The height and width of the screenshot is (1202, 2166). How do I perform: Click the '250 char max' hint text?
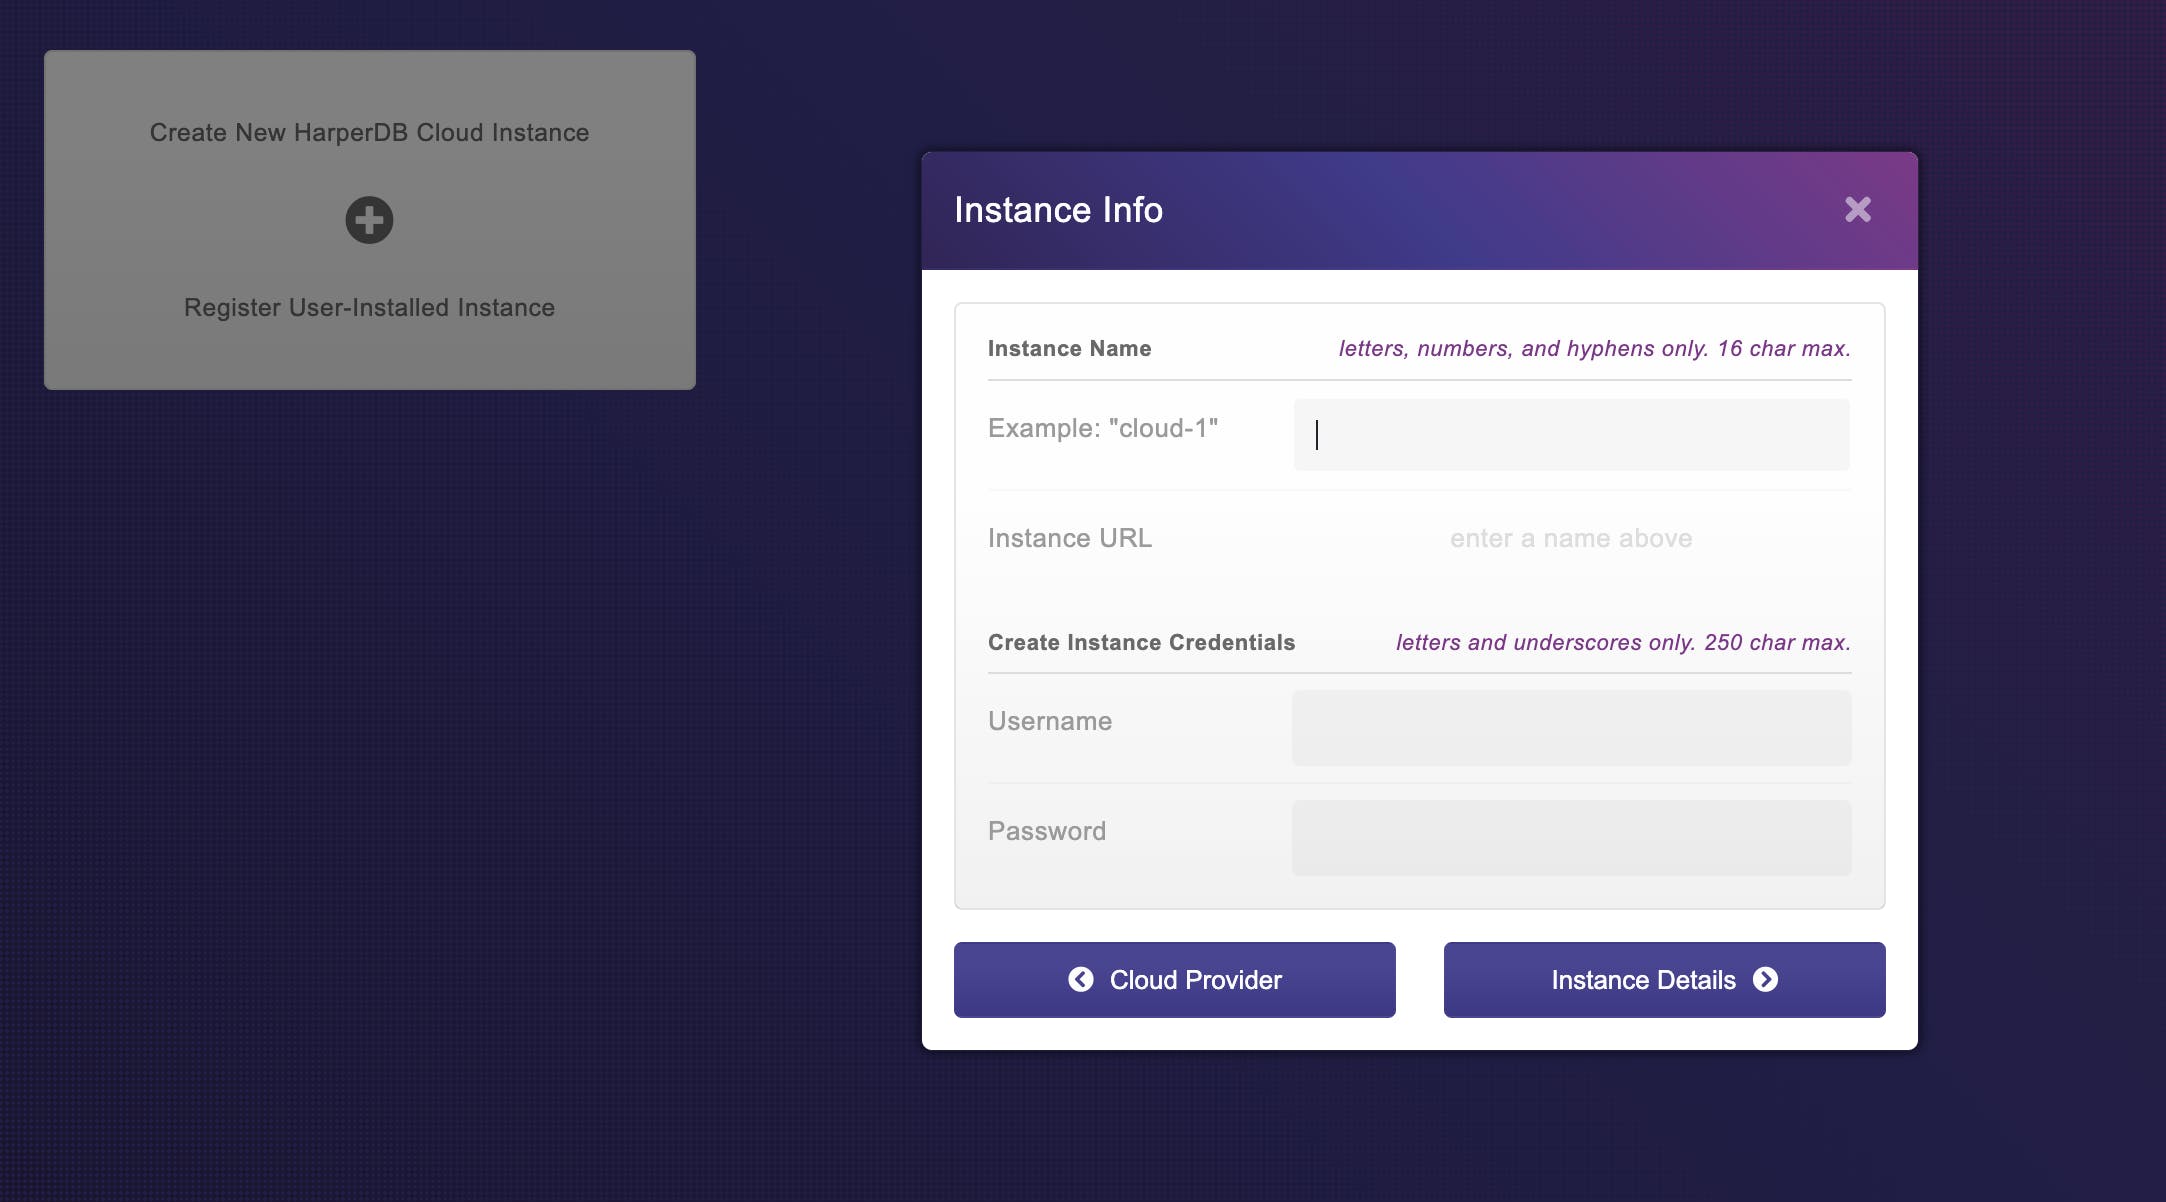tap(1776, 643)
